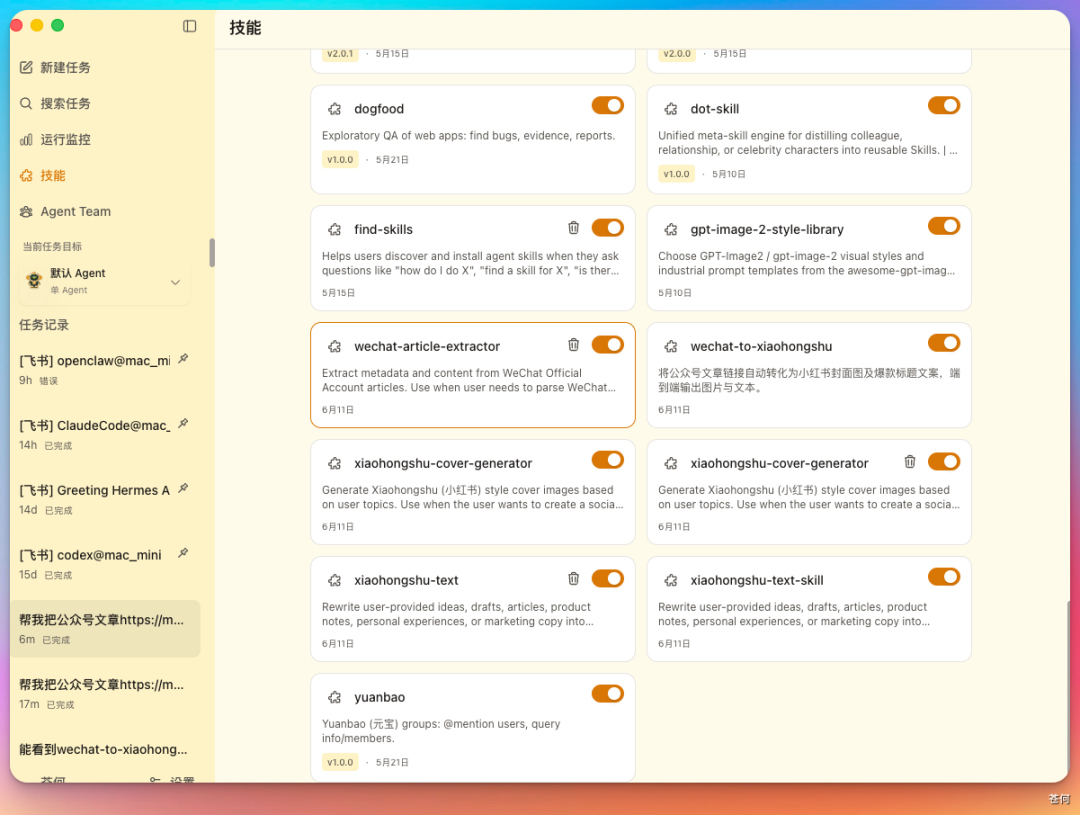Switch off the wechat-to-xiaohongshu skill
Screen dimensions: 1080x815
[944, 343]
